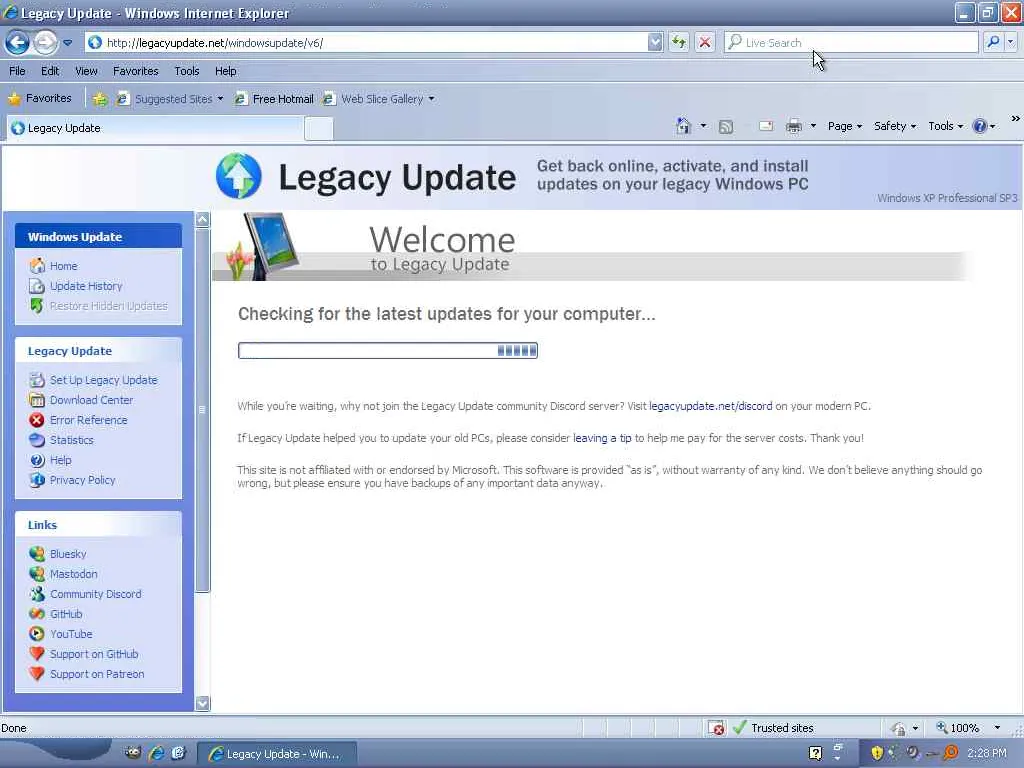Click the Statistics sidebar icon
1024x768 pixels.
[37, 440]
